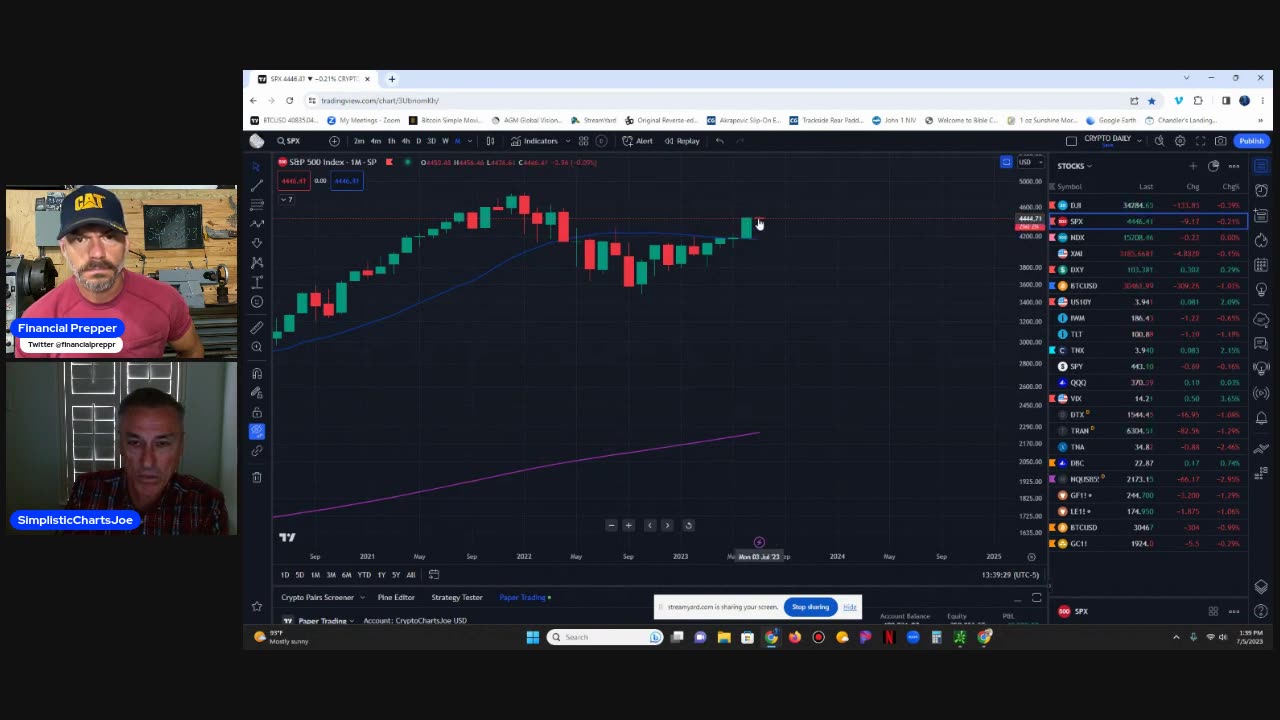1280x720 pixels.
Task: Select the YTD date range
Action: [363, 575]
